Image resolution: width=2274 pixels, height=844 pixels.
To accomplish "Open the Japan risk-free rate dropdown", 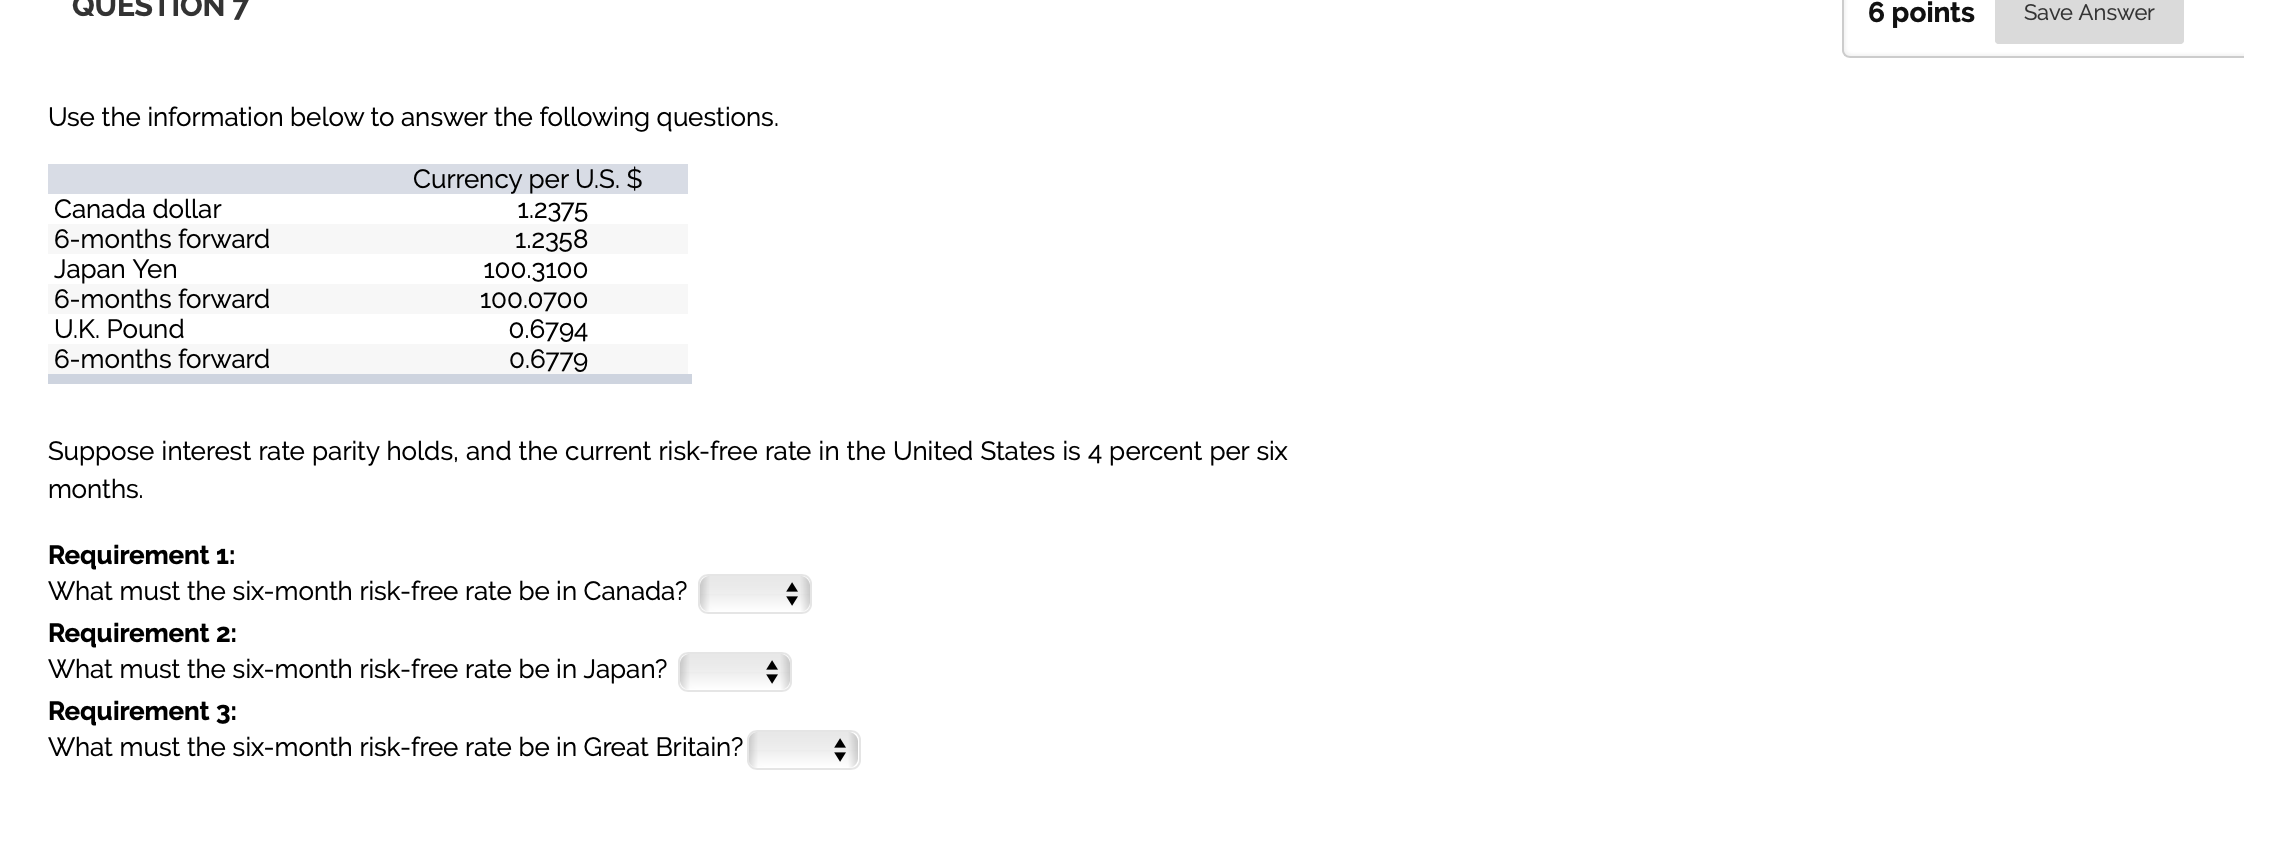I will click(x=733, y=671).
